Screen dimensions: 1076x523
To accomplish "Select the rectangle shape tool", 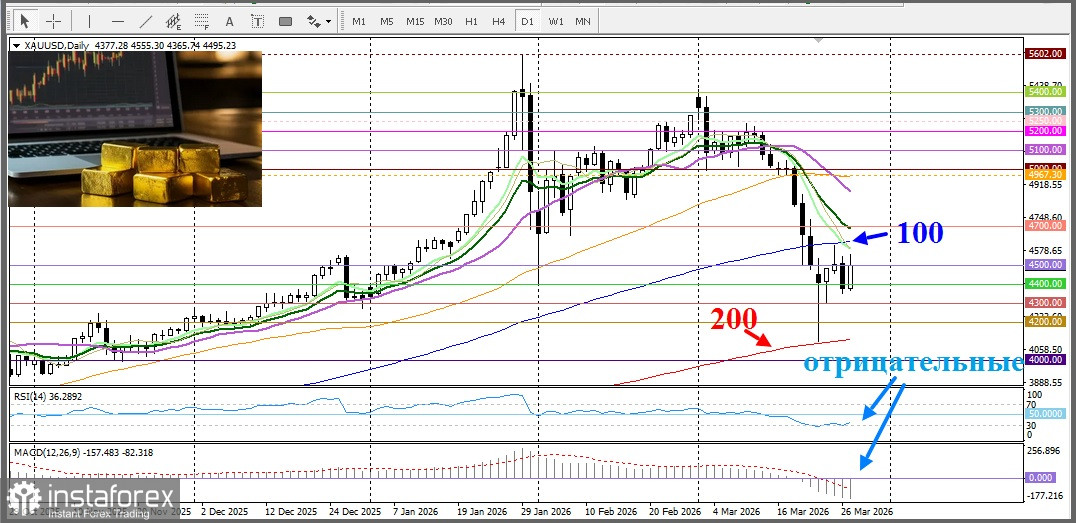I will [x=286, y=21].
